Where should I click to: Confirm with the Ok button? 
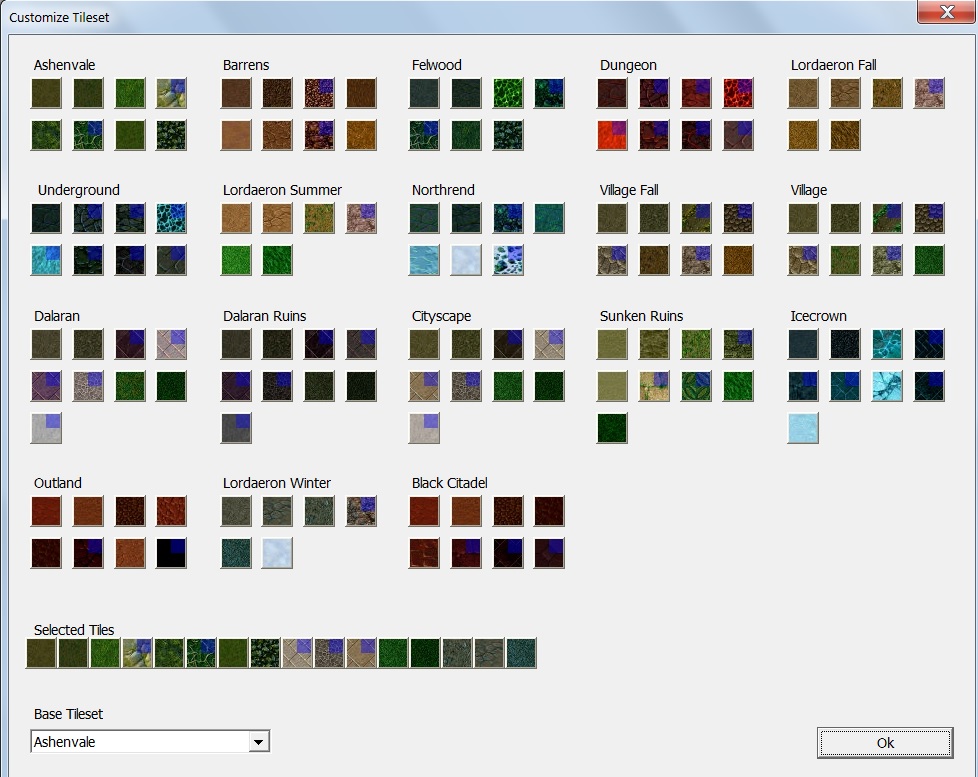point(885,743)
